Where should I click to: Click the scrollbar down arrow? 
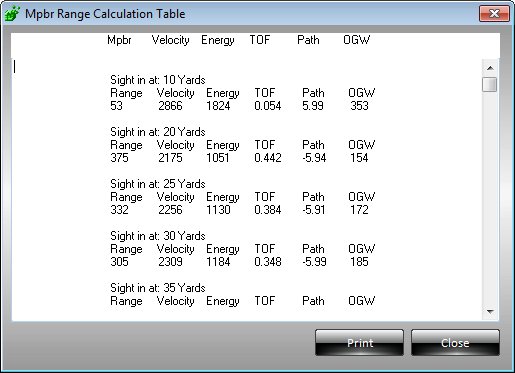pos(490,312)
